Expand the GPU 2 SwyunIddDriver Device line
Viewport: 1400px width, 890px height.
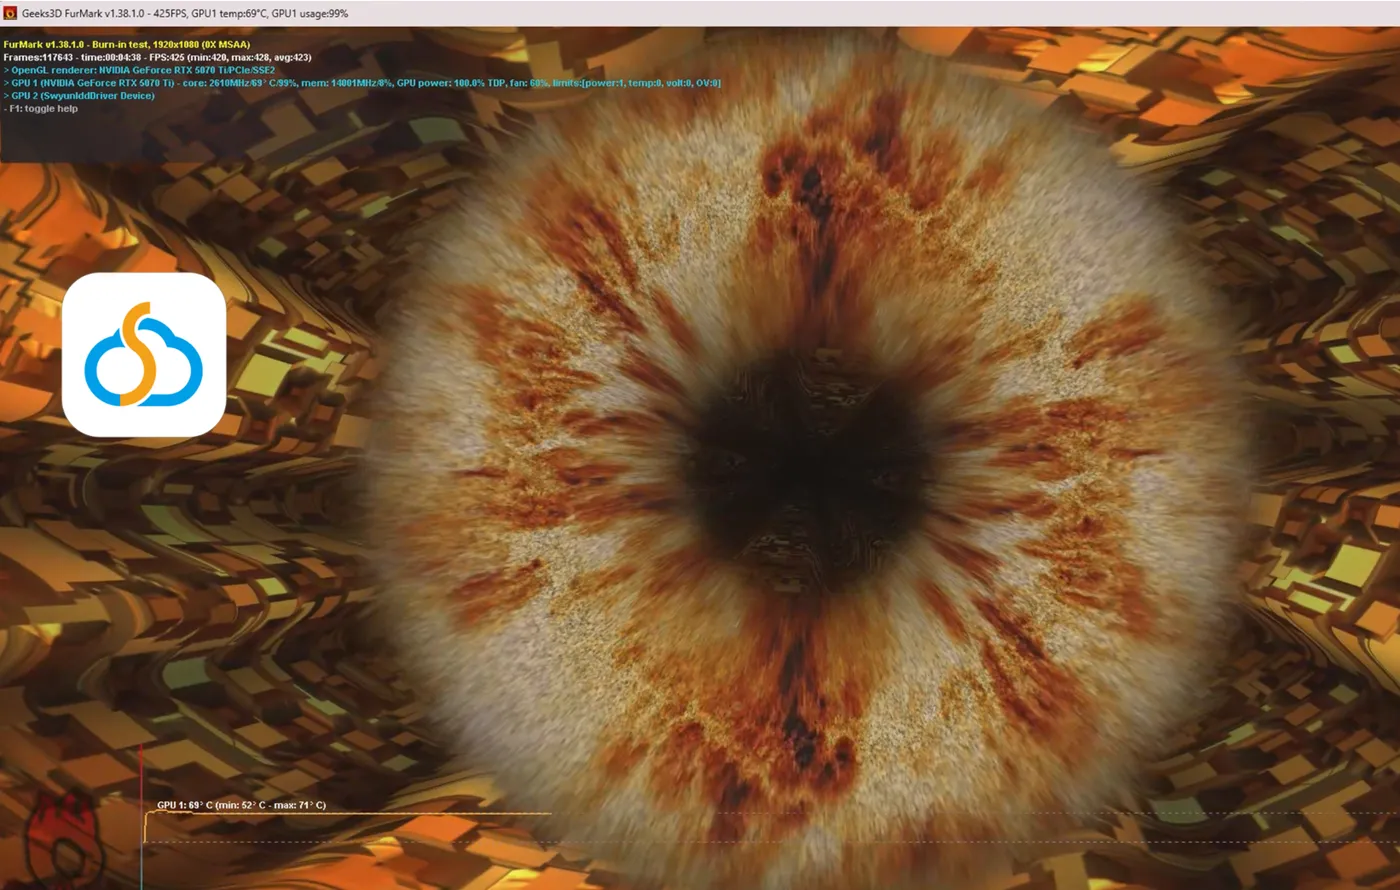pyautogui.click(x=79, y=96)
